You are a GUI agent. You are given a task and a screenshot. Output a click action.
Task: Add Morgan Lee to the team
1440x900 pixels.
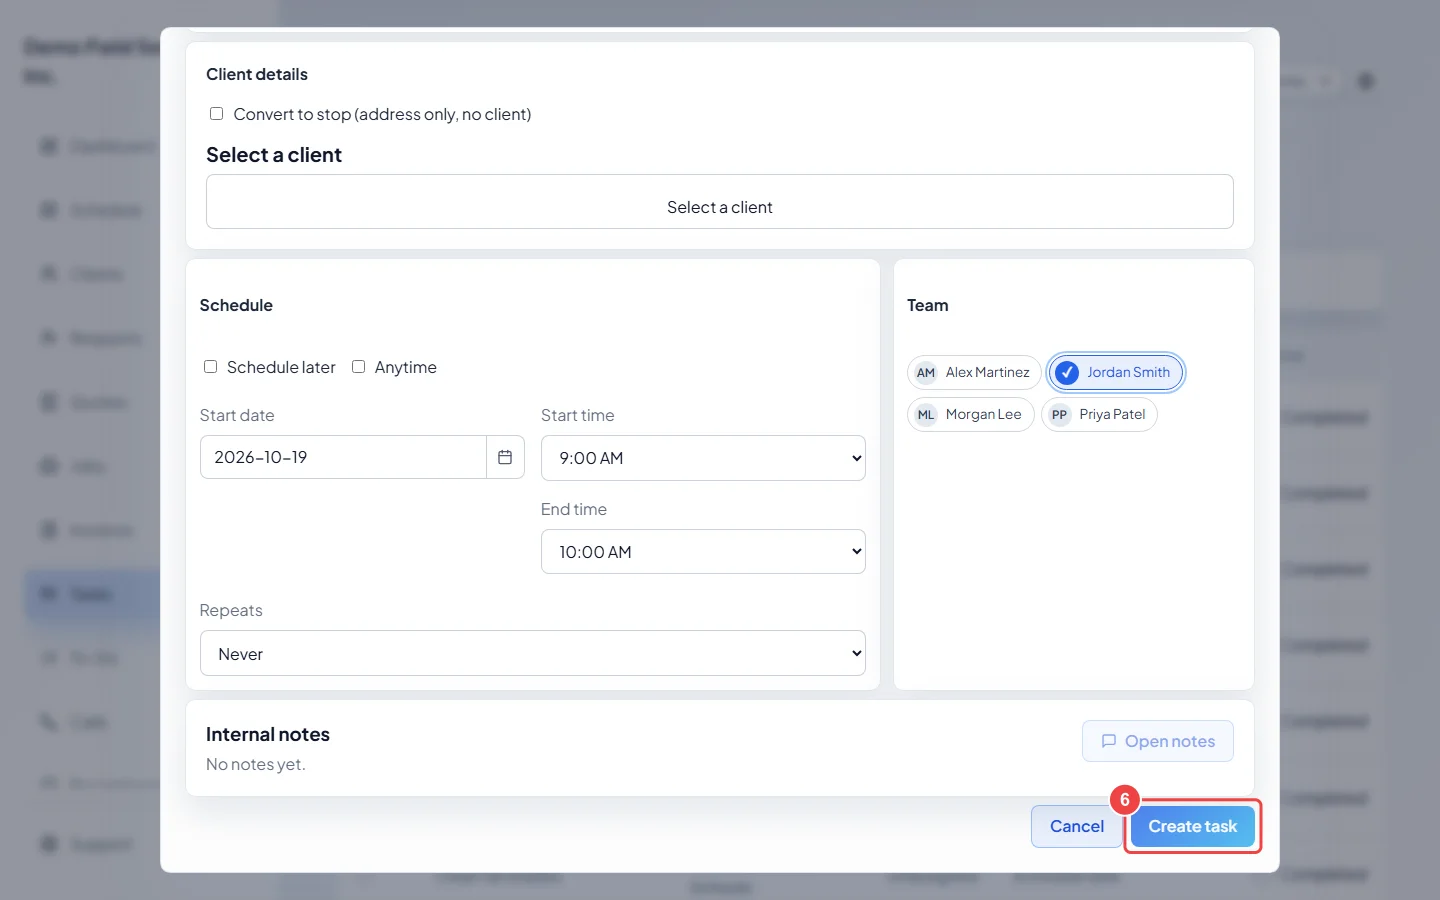970,415
